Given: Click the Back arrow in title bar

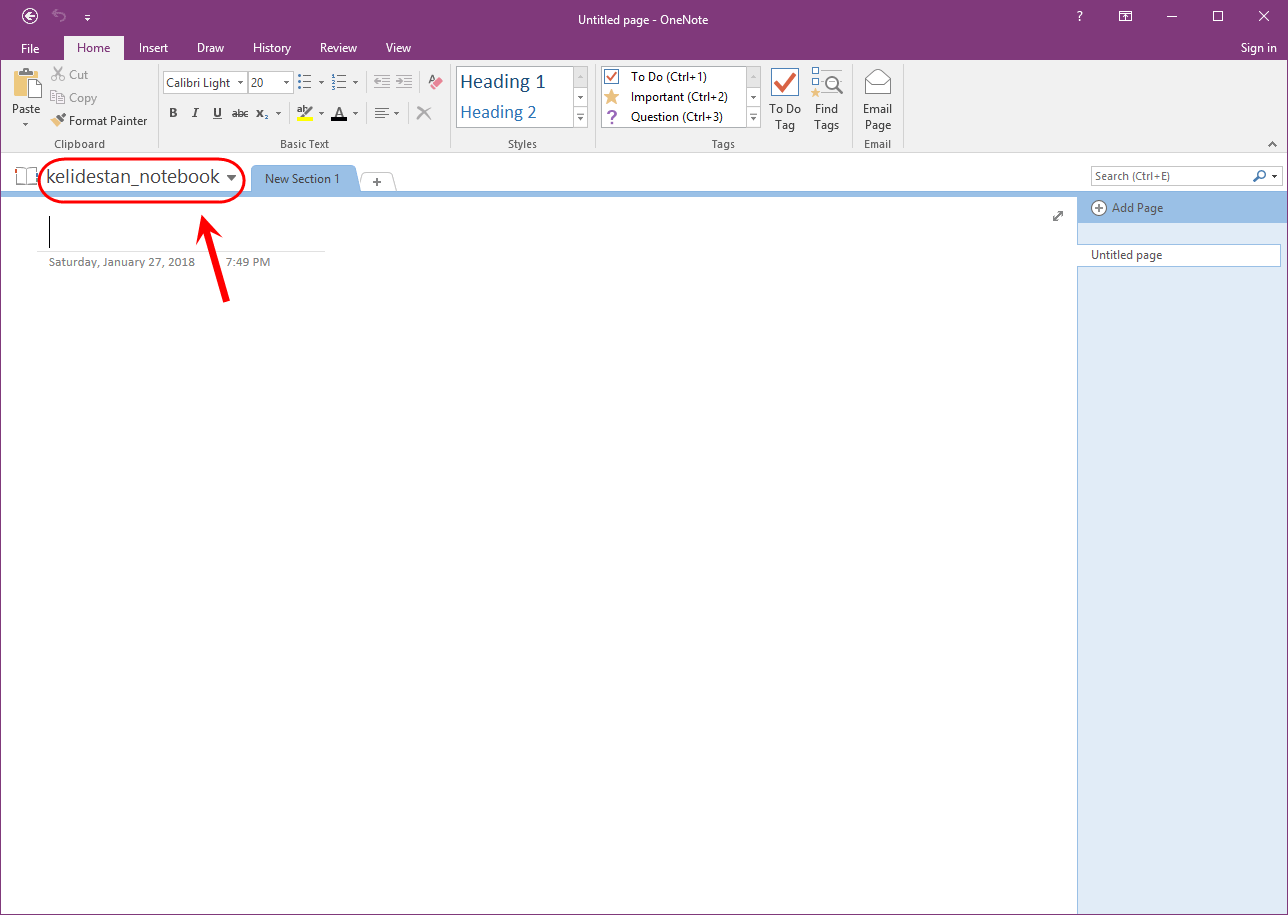Looking at the screenshot, I should click(31, 17).
